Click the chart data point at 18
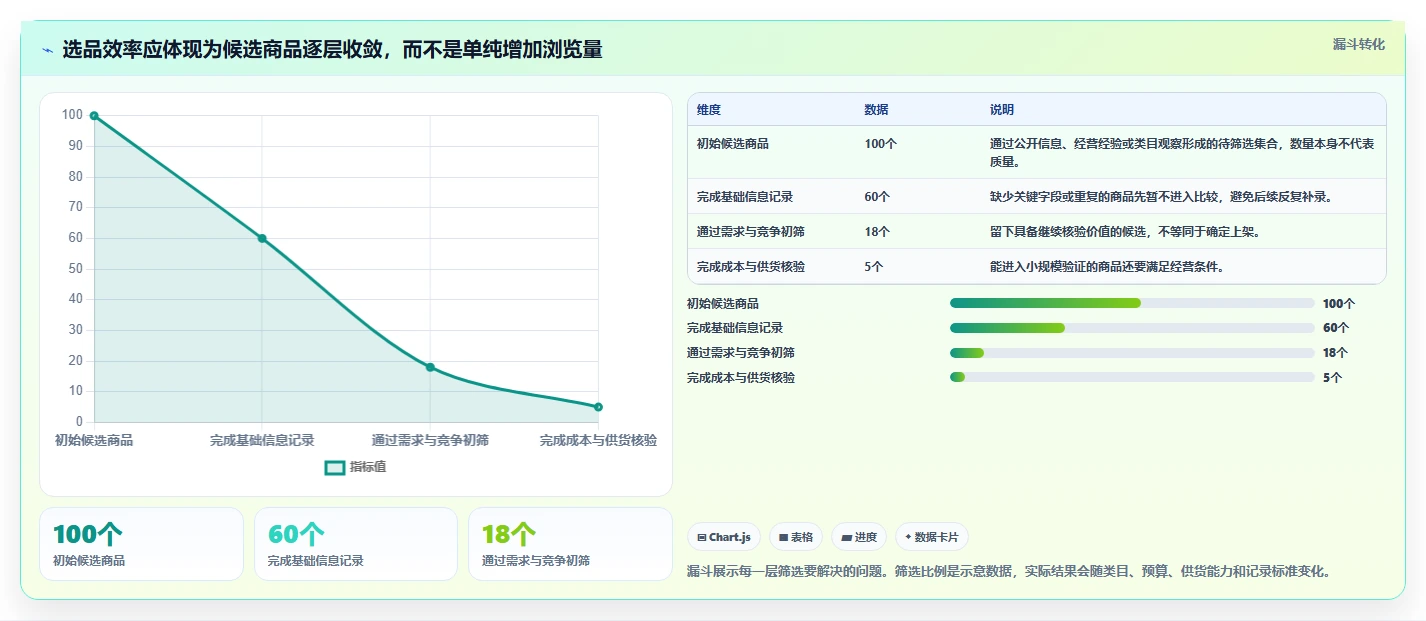This screenshot has width=1426, height=621. pyautogui.click(x=430, y=367)
